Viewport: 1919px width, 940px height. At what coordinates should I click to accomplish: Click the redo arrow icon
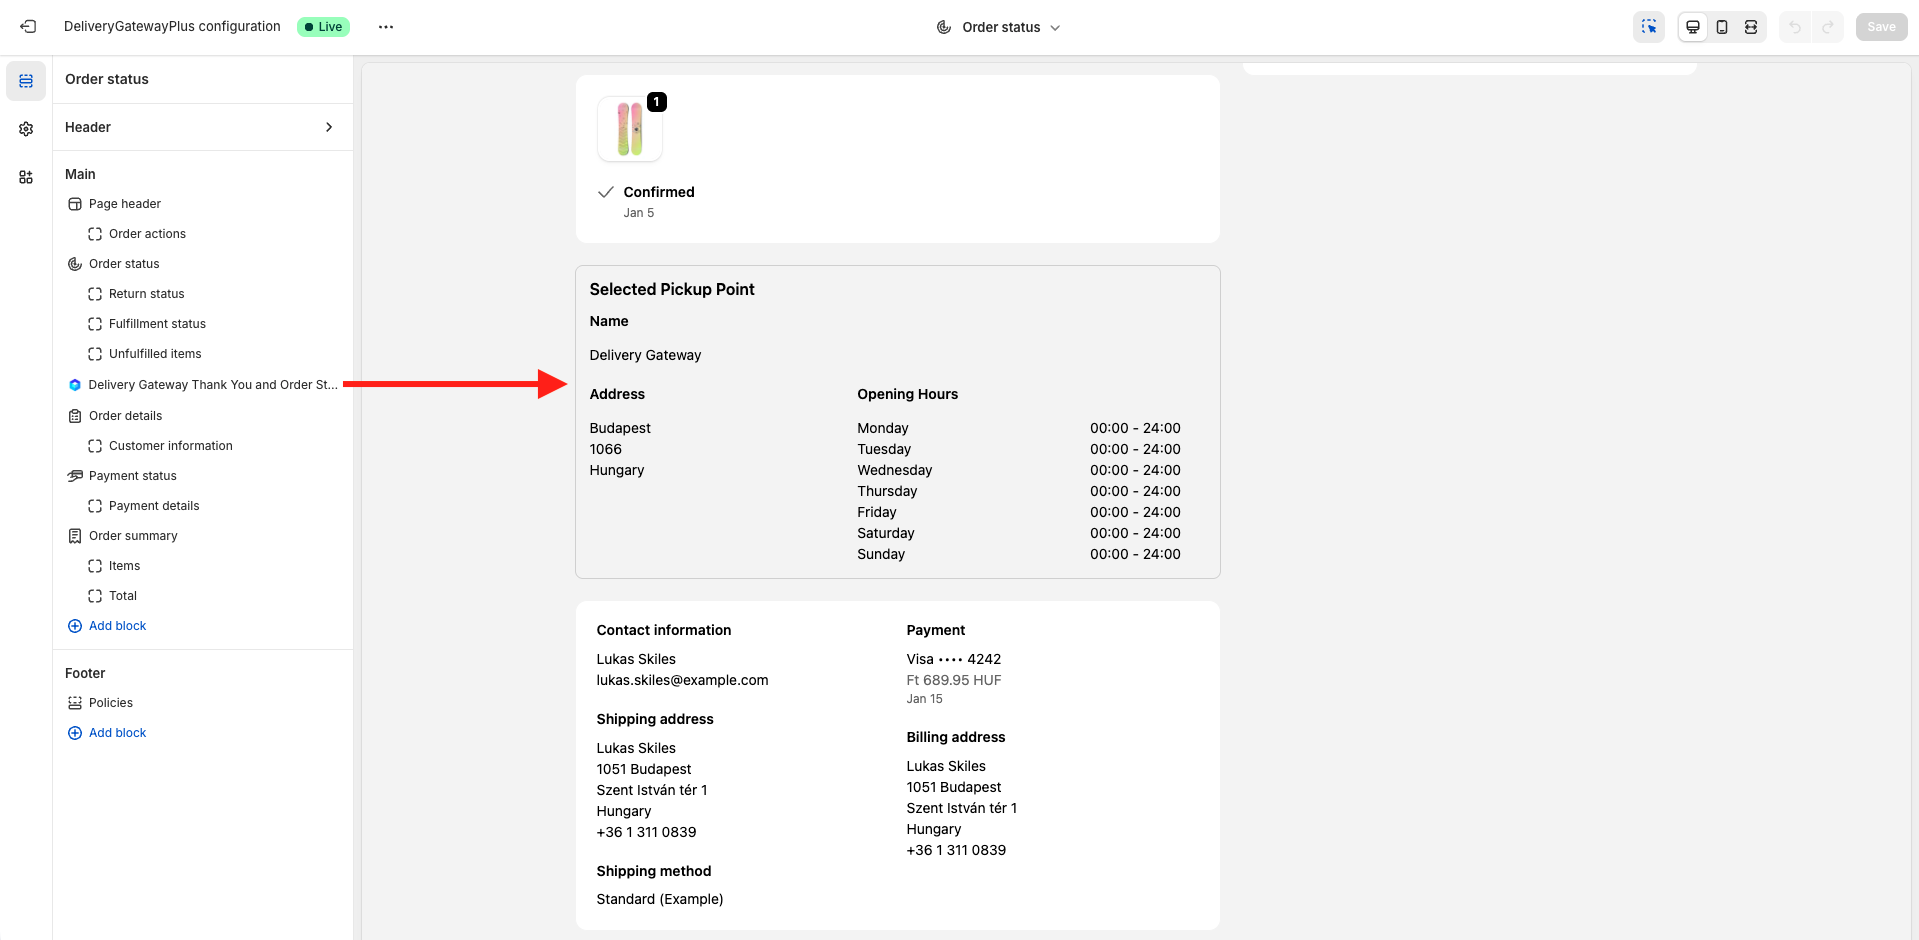[x=1828, y=27]
